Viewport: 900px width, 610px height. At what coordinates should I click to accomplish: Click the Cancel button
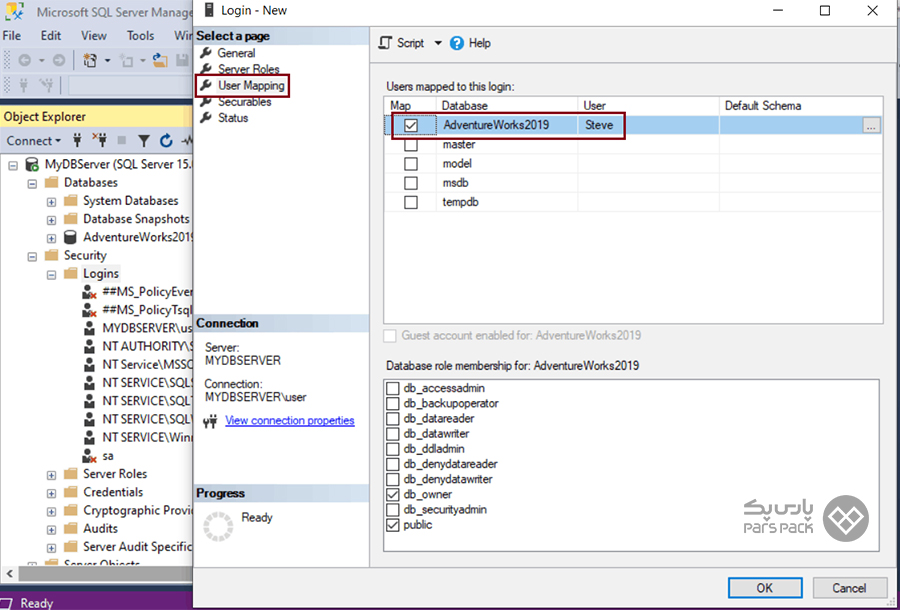click(x=849, y=588)
